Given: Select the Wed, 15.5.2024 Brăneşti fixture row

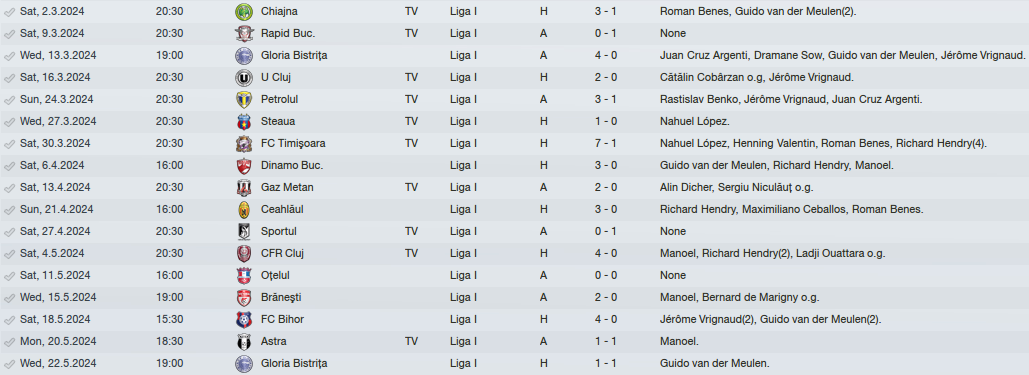Looking at the screenshot, I should (x=514, y=298).
